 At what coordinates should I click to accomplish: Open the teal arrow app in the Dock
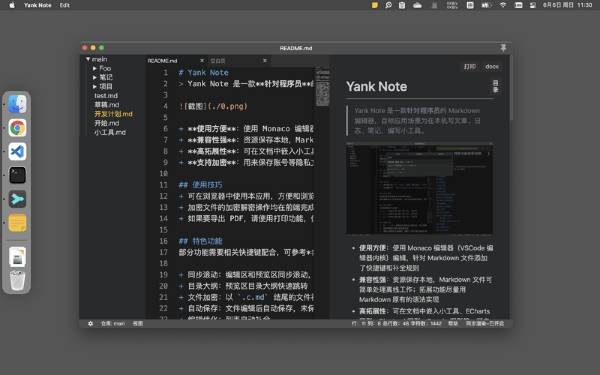tap(18, 199)
